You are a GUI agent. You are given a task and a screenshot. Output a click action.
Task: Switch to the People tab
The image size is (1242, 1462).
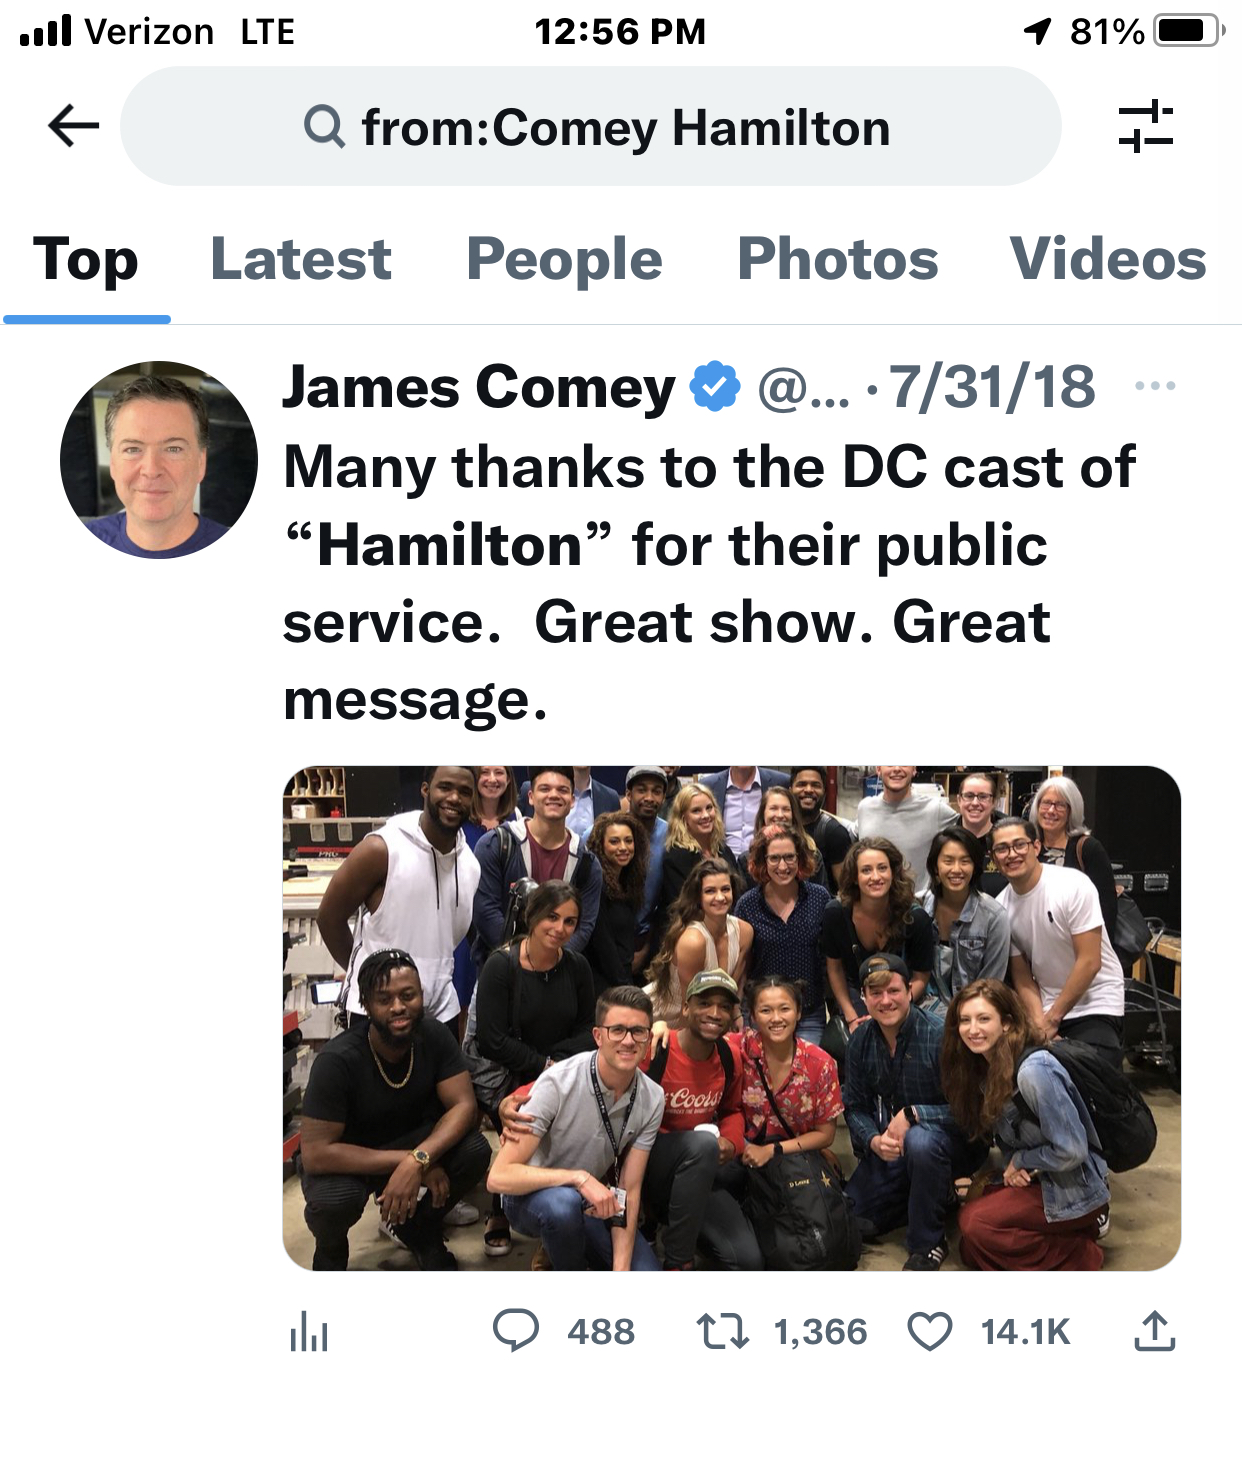[x=564, y=260]
